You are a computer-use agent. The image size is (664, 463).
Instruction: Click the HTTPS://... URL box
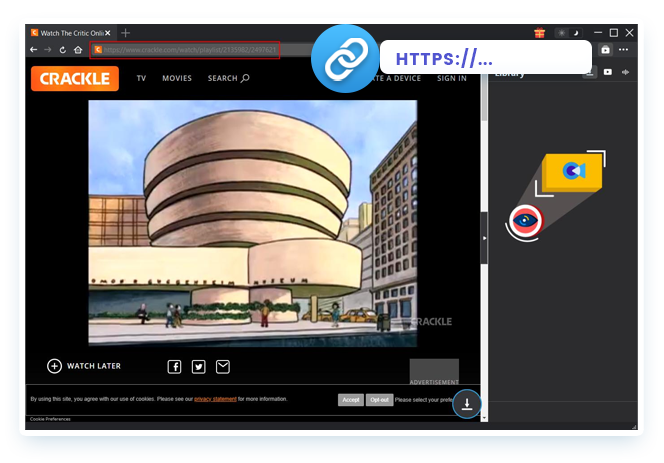tap(486, 57)
